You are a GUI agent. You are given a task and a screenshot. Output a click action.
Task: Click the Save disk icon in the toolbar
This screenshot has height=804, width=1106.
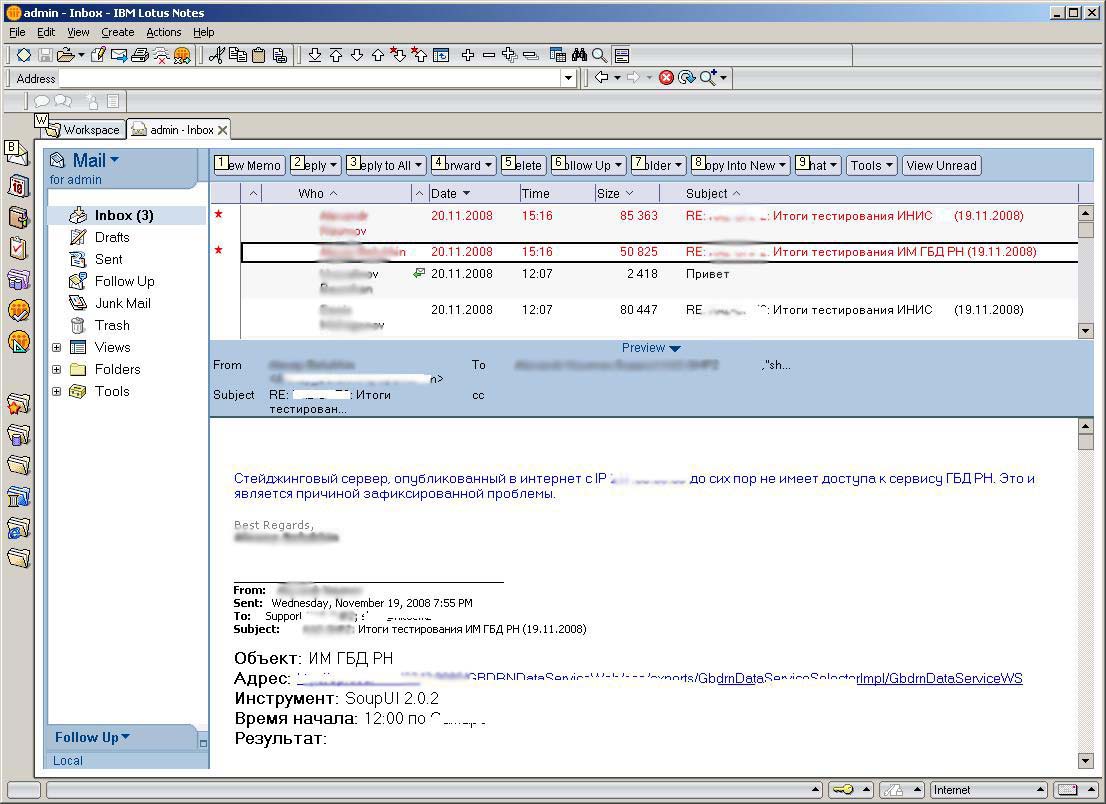(x=45, y=55)
